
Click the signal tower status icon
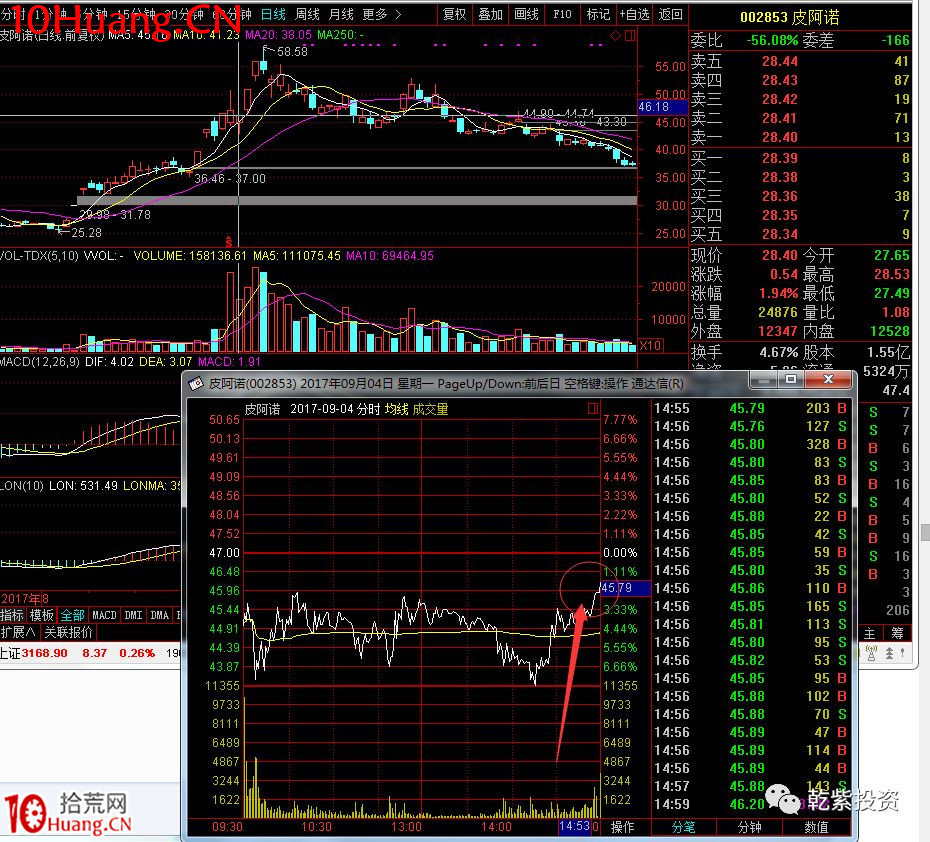point(871,653)
